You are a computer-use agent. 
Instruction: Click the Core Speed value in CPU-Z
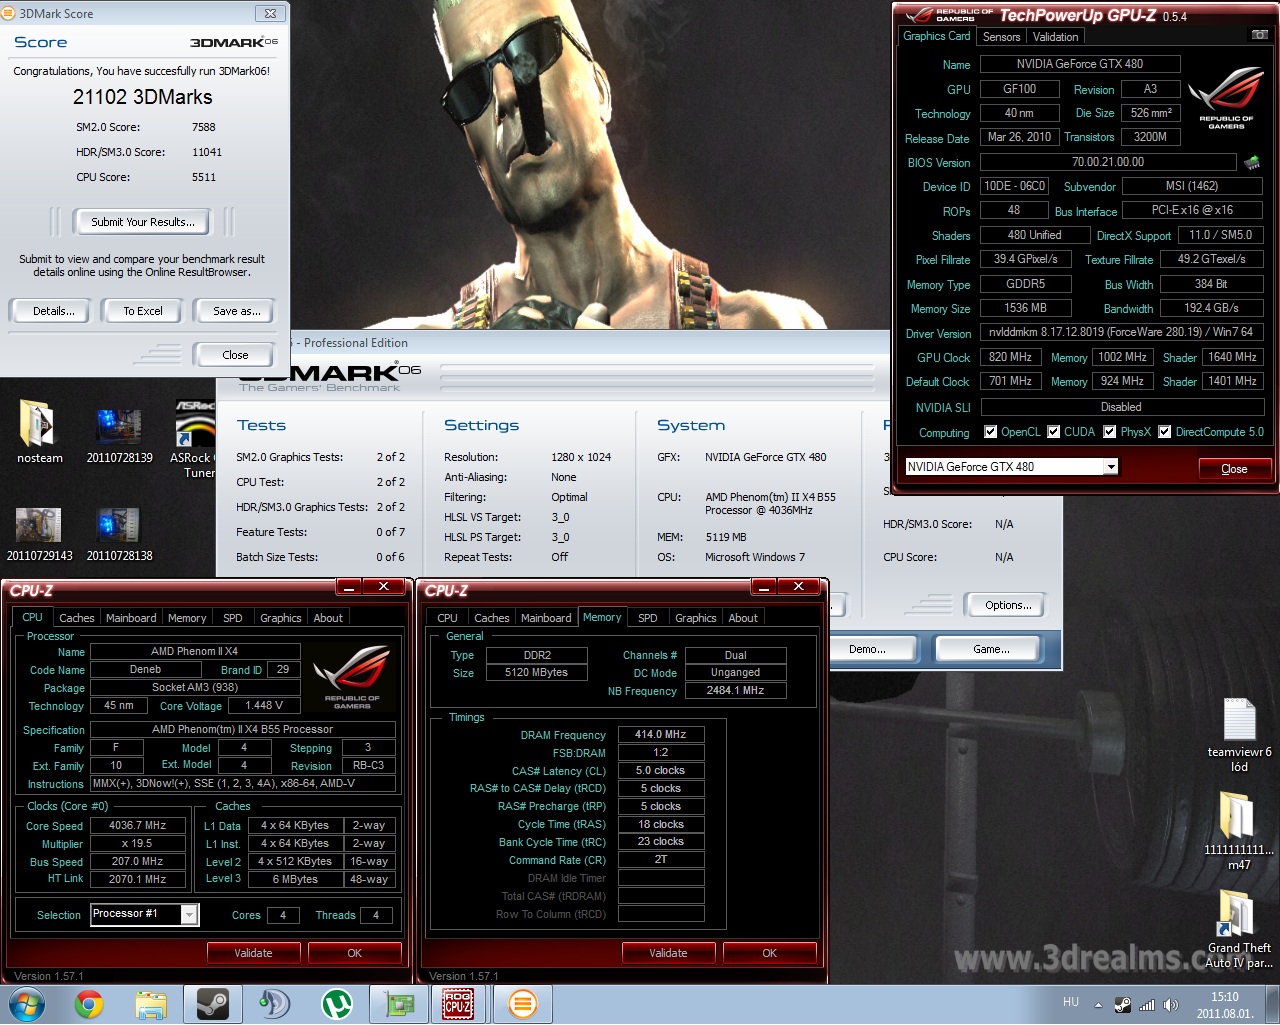click(137, 826)
